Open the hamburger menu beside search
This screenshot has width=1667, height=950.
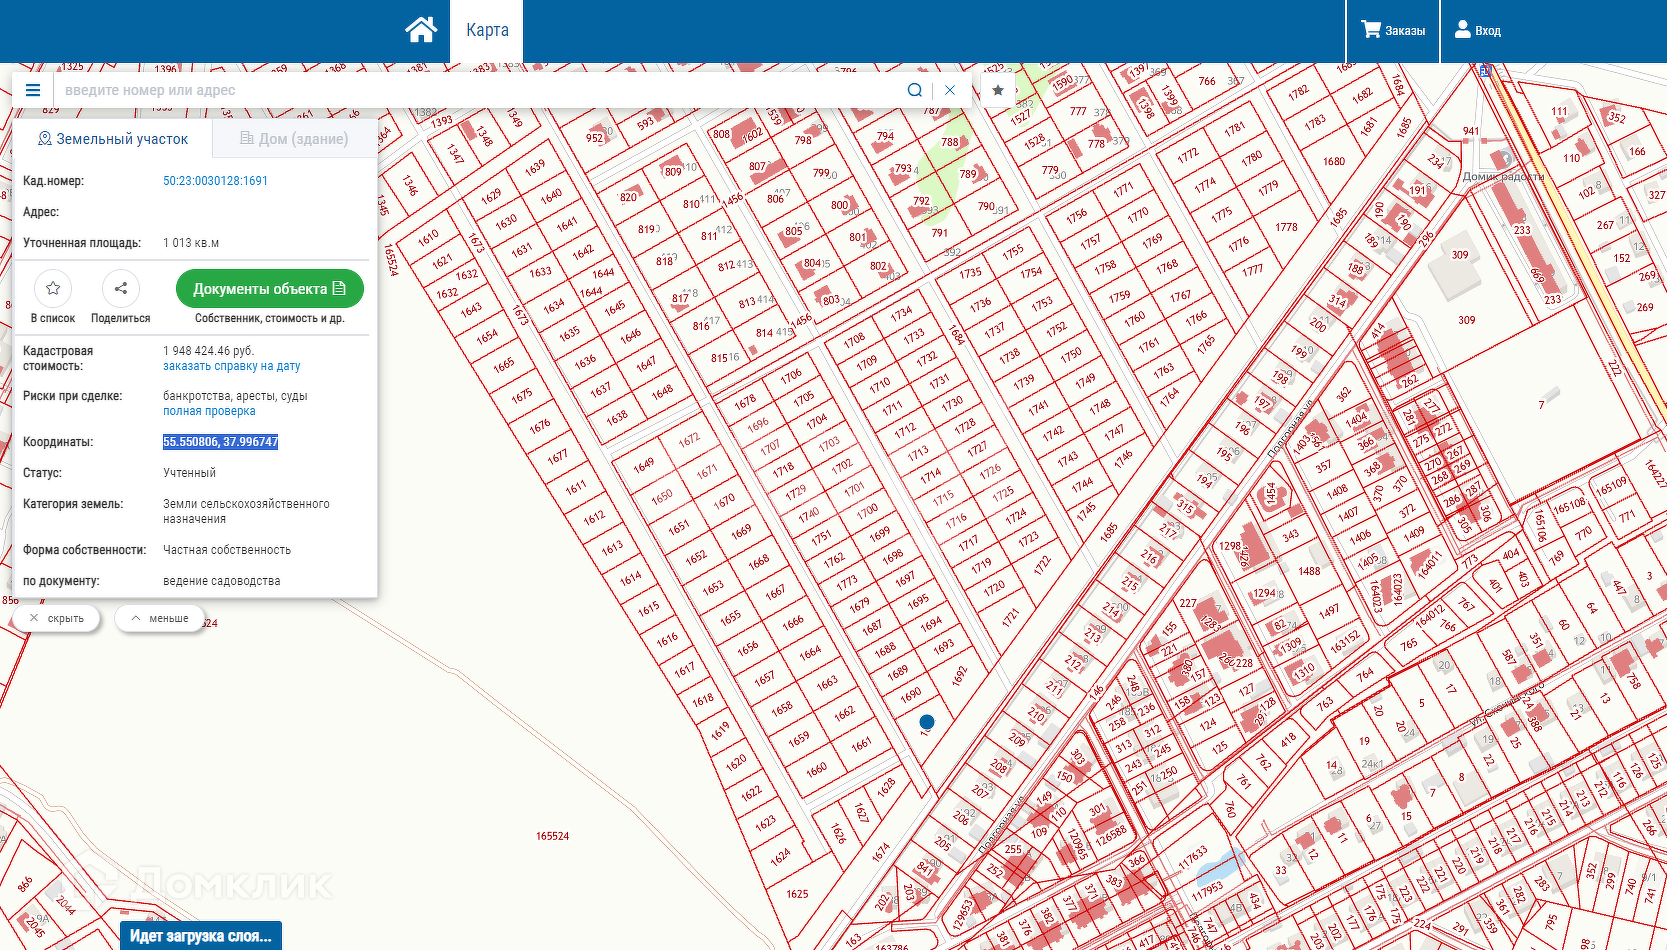pyautogui.click(x=33, y=90)
